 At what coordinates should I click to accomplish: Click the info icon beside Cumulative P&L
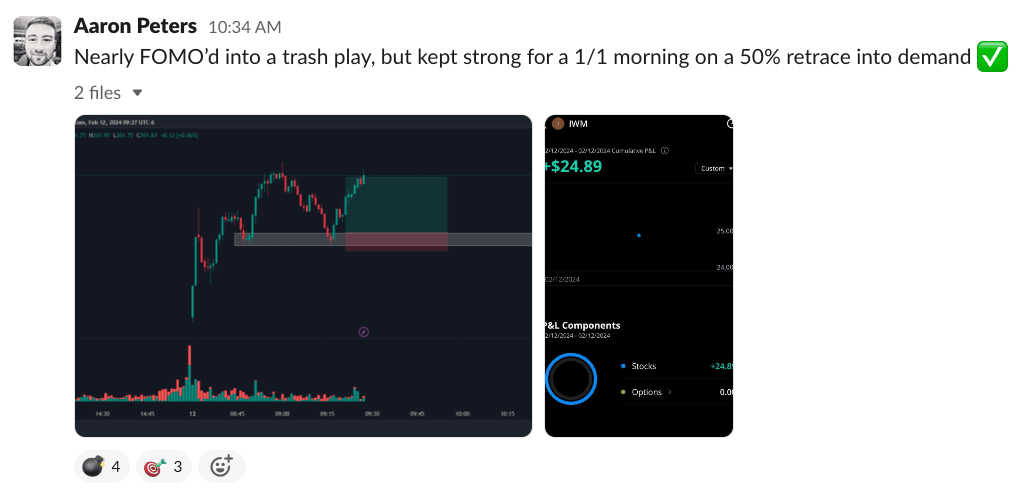(666, 151)
